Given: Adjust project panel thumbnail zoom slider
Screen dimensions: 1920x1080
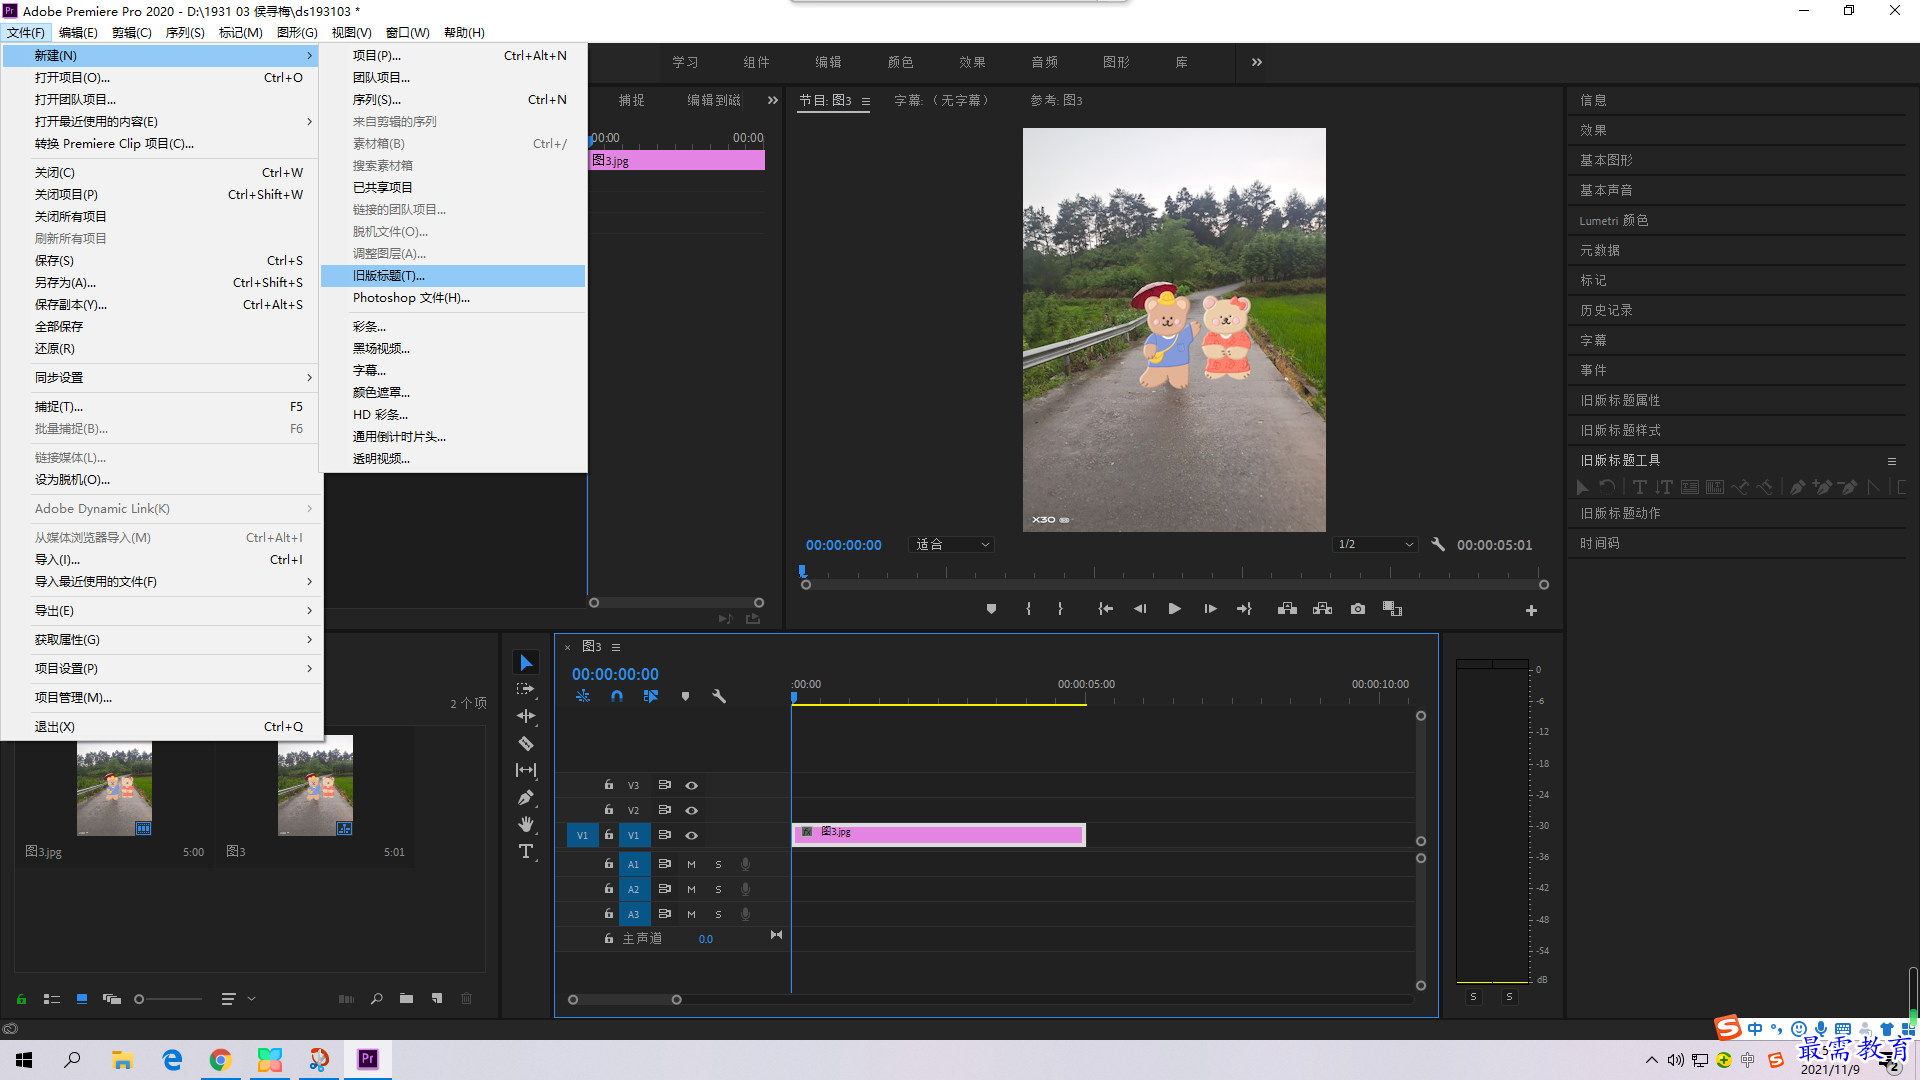Looking at the screenshot, I should 139,999.
